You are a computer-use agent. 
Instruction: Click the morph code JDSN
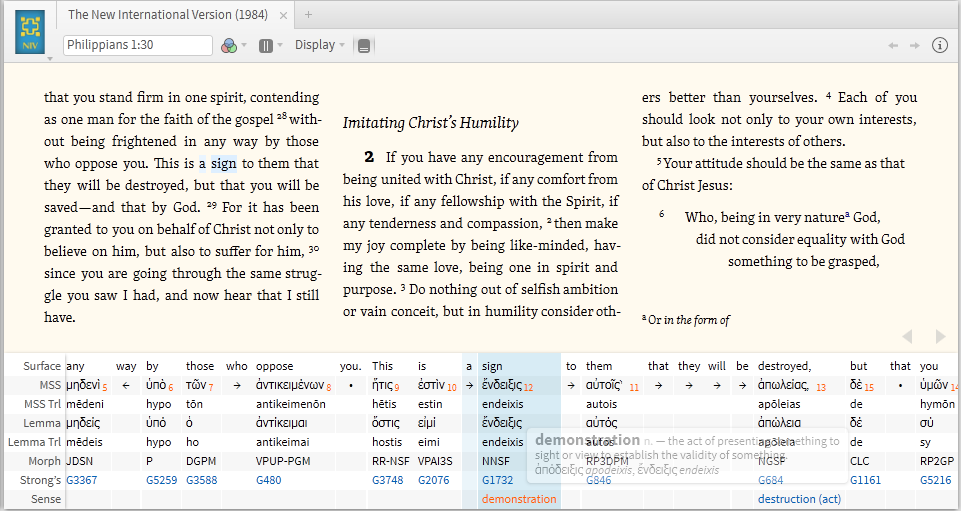(80, 461)
